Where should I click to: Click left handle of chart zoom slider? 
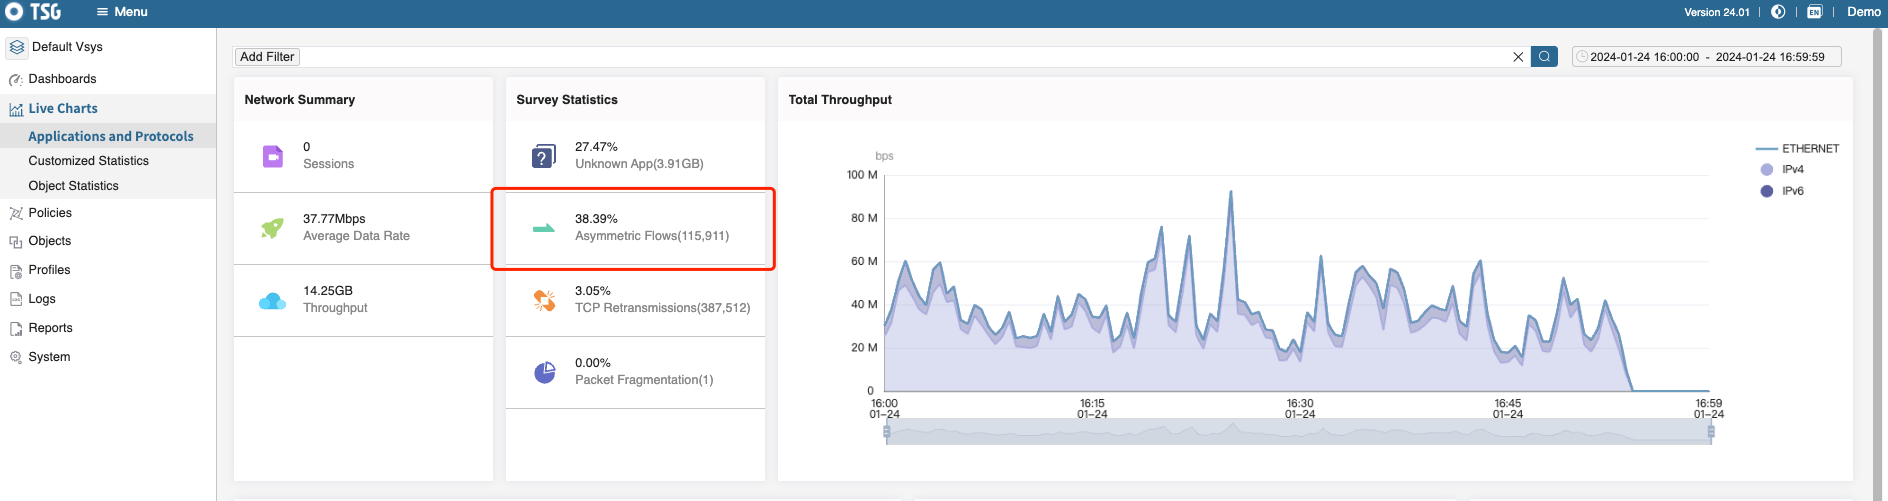pyautogui.click(x=887, y=432)
